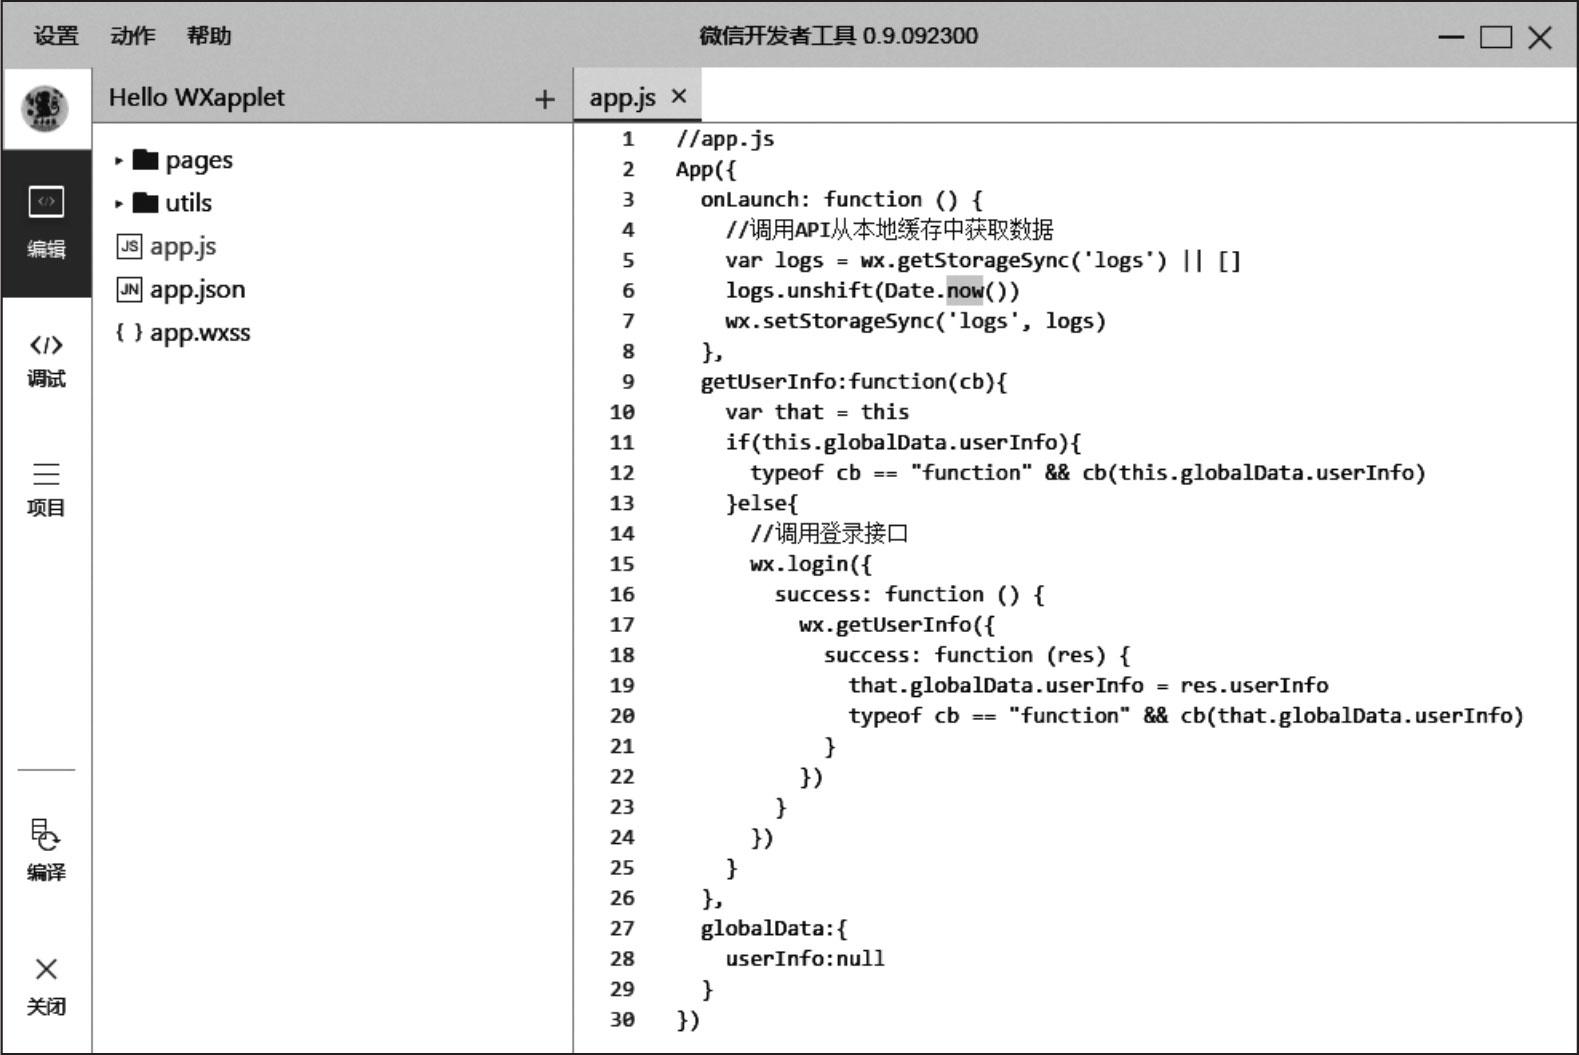Click 'var that = this' line
This screenshot has height=1055, width=1579.
pos(817,412)
